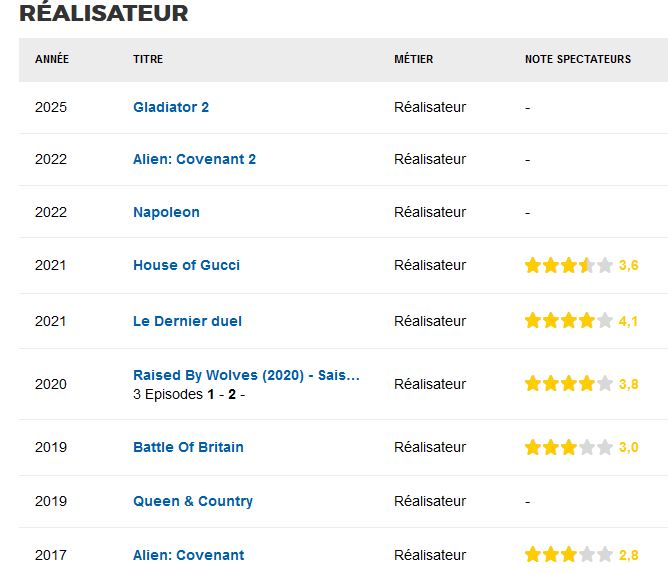The height and width of the screenshot is (574, 668).
Task: Click the star rating for House of Gucci
Action: click(568, 265)
